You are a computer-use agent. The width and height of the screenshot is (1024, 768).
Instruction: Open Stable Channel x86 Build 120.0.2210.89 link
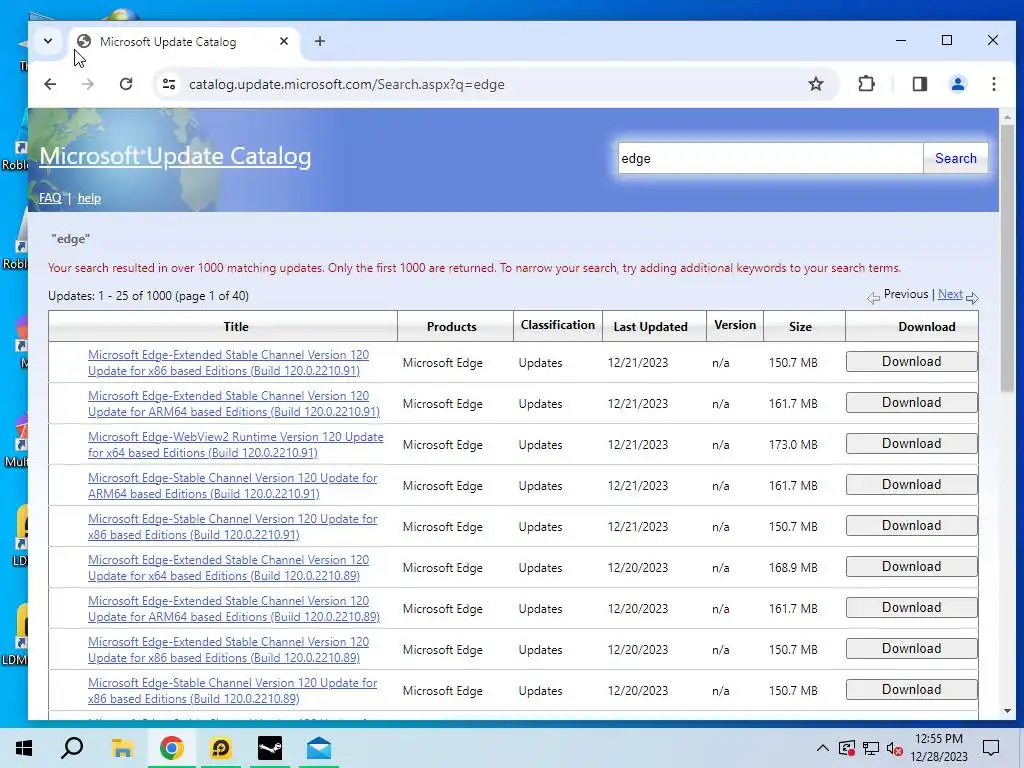[x=232, y=691]
